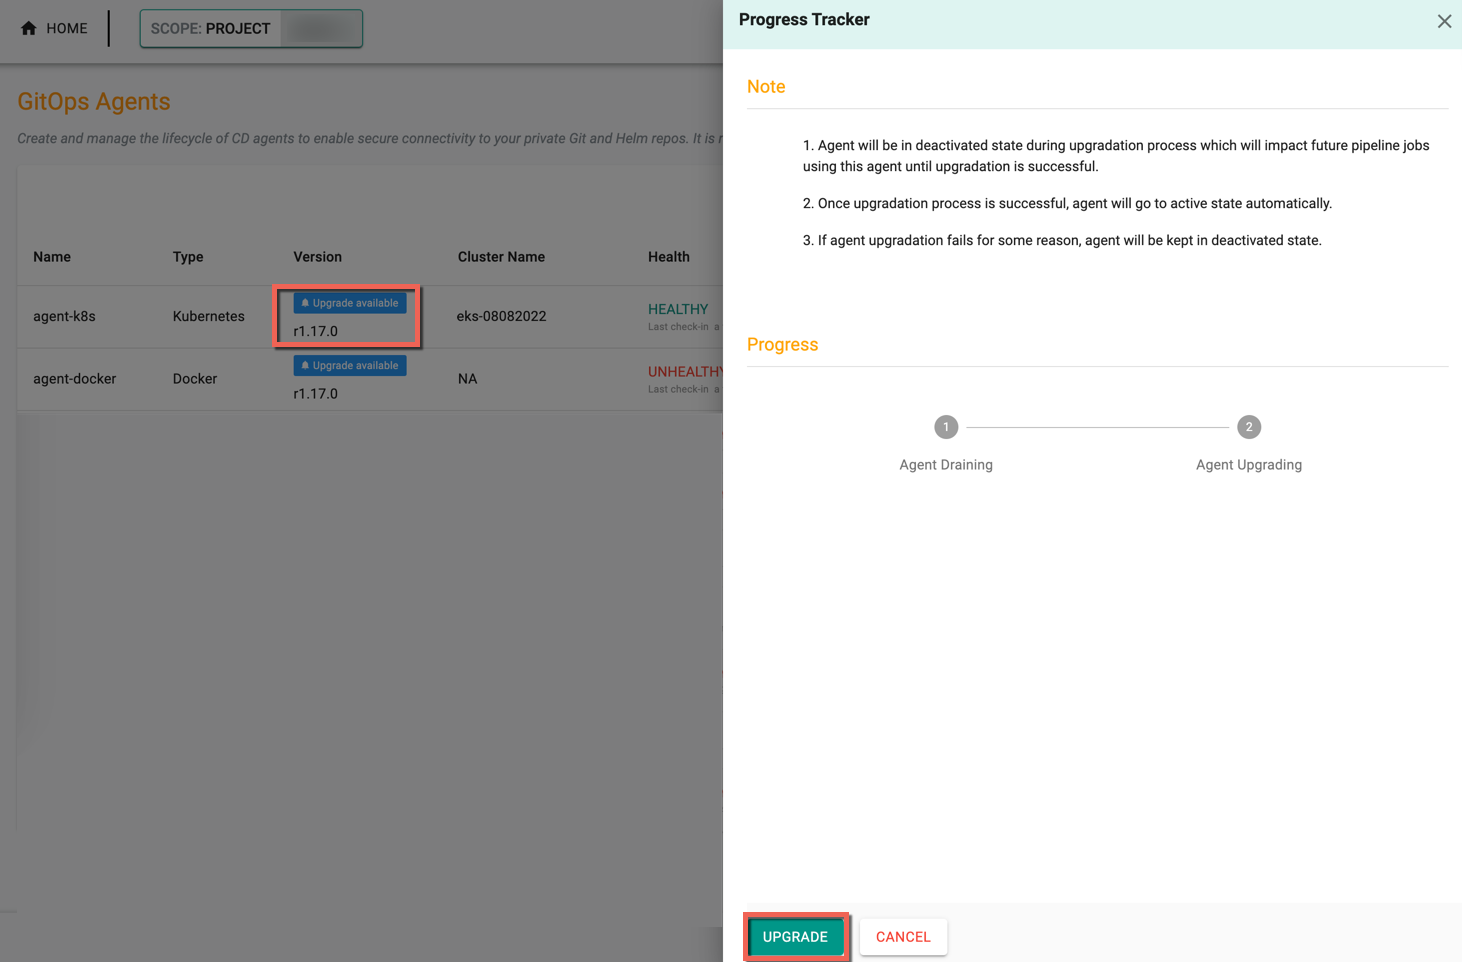Click the Agent Upgrading step label
The image size is (1462, 962).
point(1249,465)
